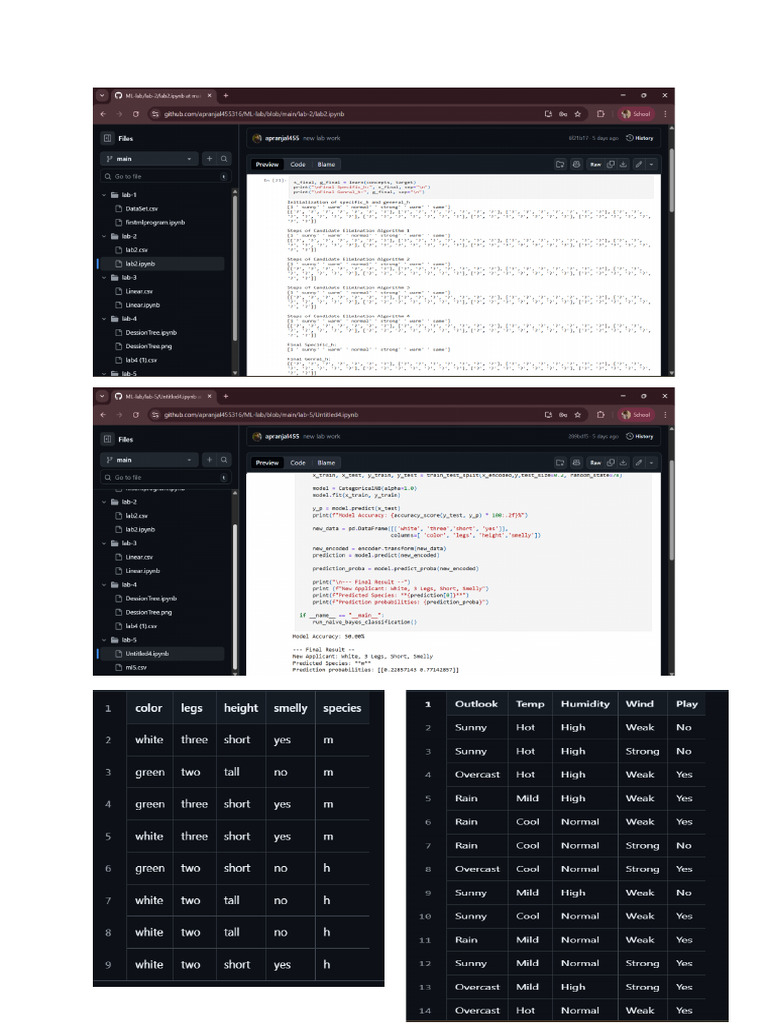Image resolution: width=768 pixels, height=1024 pixels.
Task: Open firstmlprogram.ipynb in top window file tree
Action: (155, 222)
